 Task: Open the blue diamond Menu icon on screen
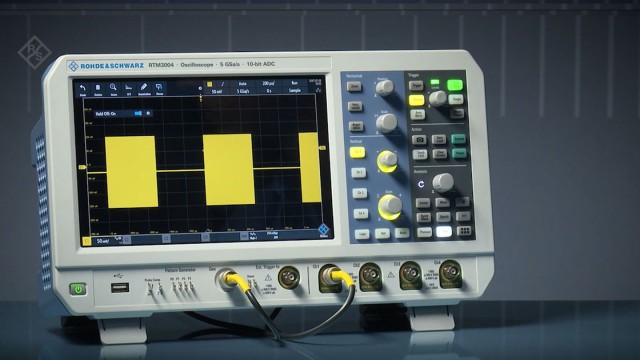324,230
